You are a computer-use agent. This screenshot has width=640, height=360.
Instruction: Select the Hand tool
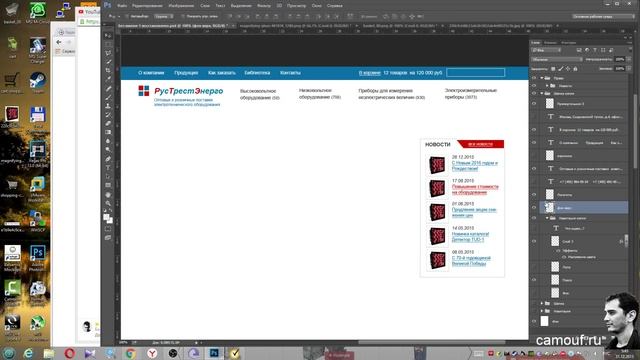pyautogui.click(x=108, y=194)
